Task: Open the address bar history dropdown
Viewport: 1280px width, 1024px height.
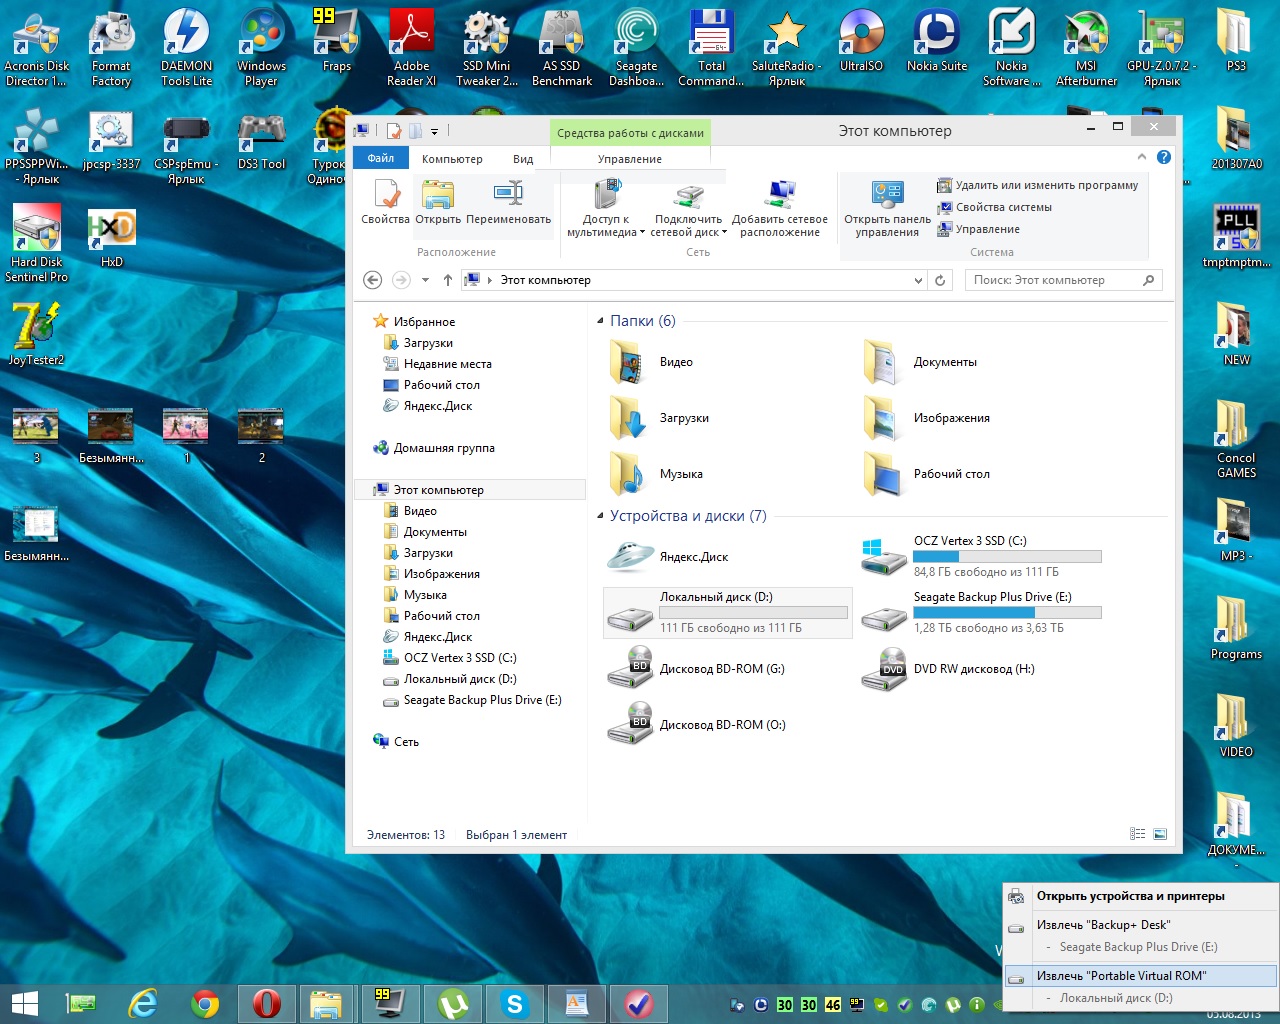Action: 918,281
